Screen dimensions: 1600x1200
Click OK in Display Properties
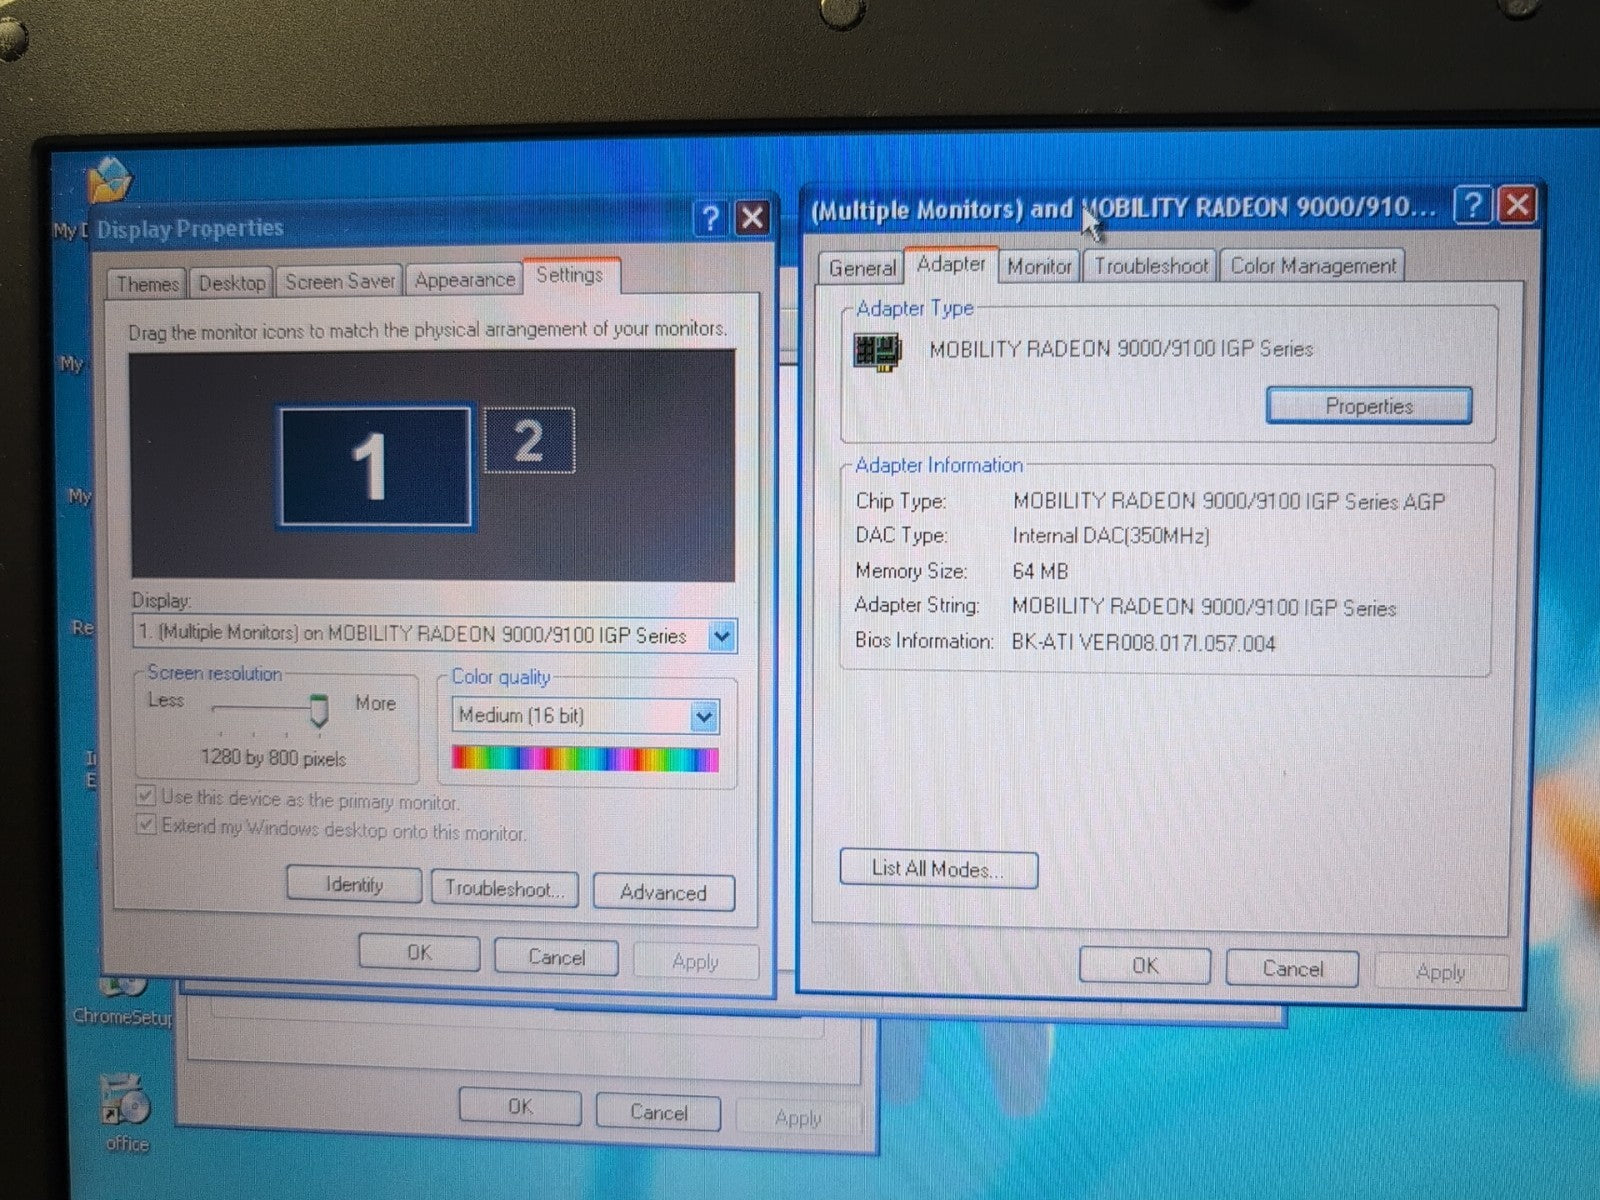(x=419, y=953)
